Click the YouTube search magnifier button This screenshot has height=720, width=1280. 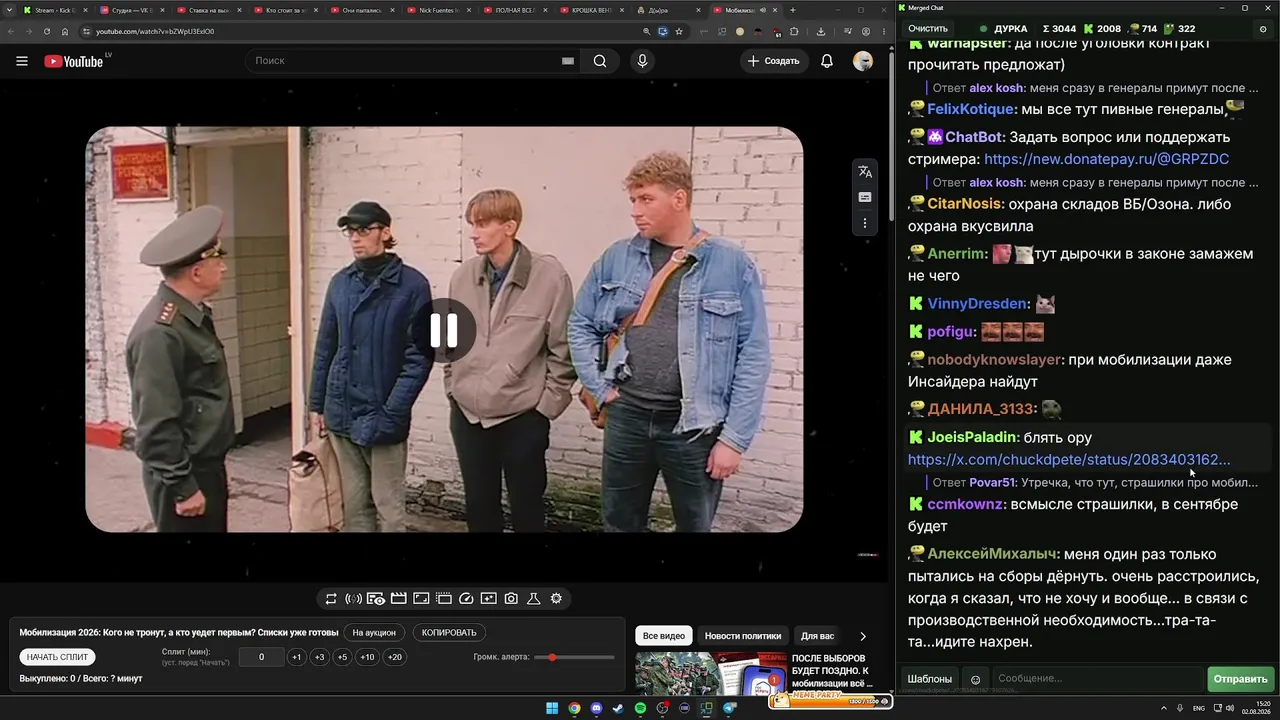pyautogui.click(x=600, y=61)
